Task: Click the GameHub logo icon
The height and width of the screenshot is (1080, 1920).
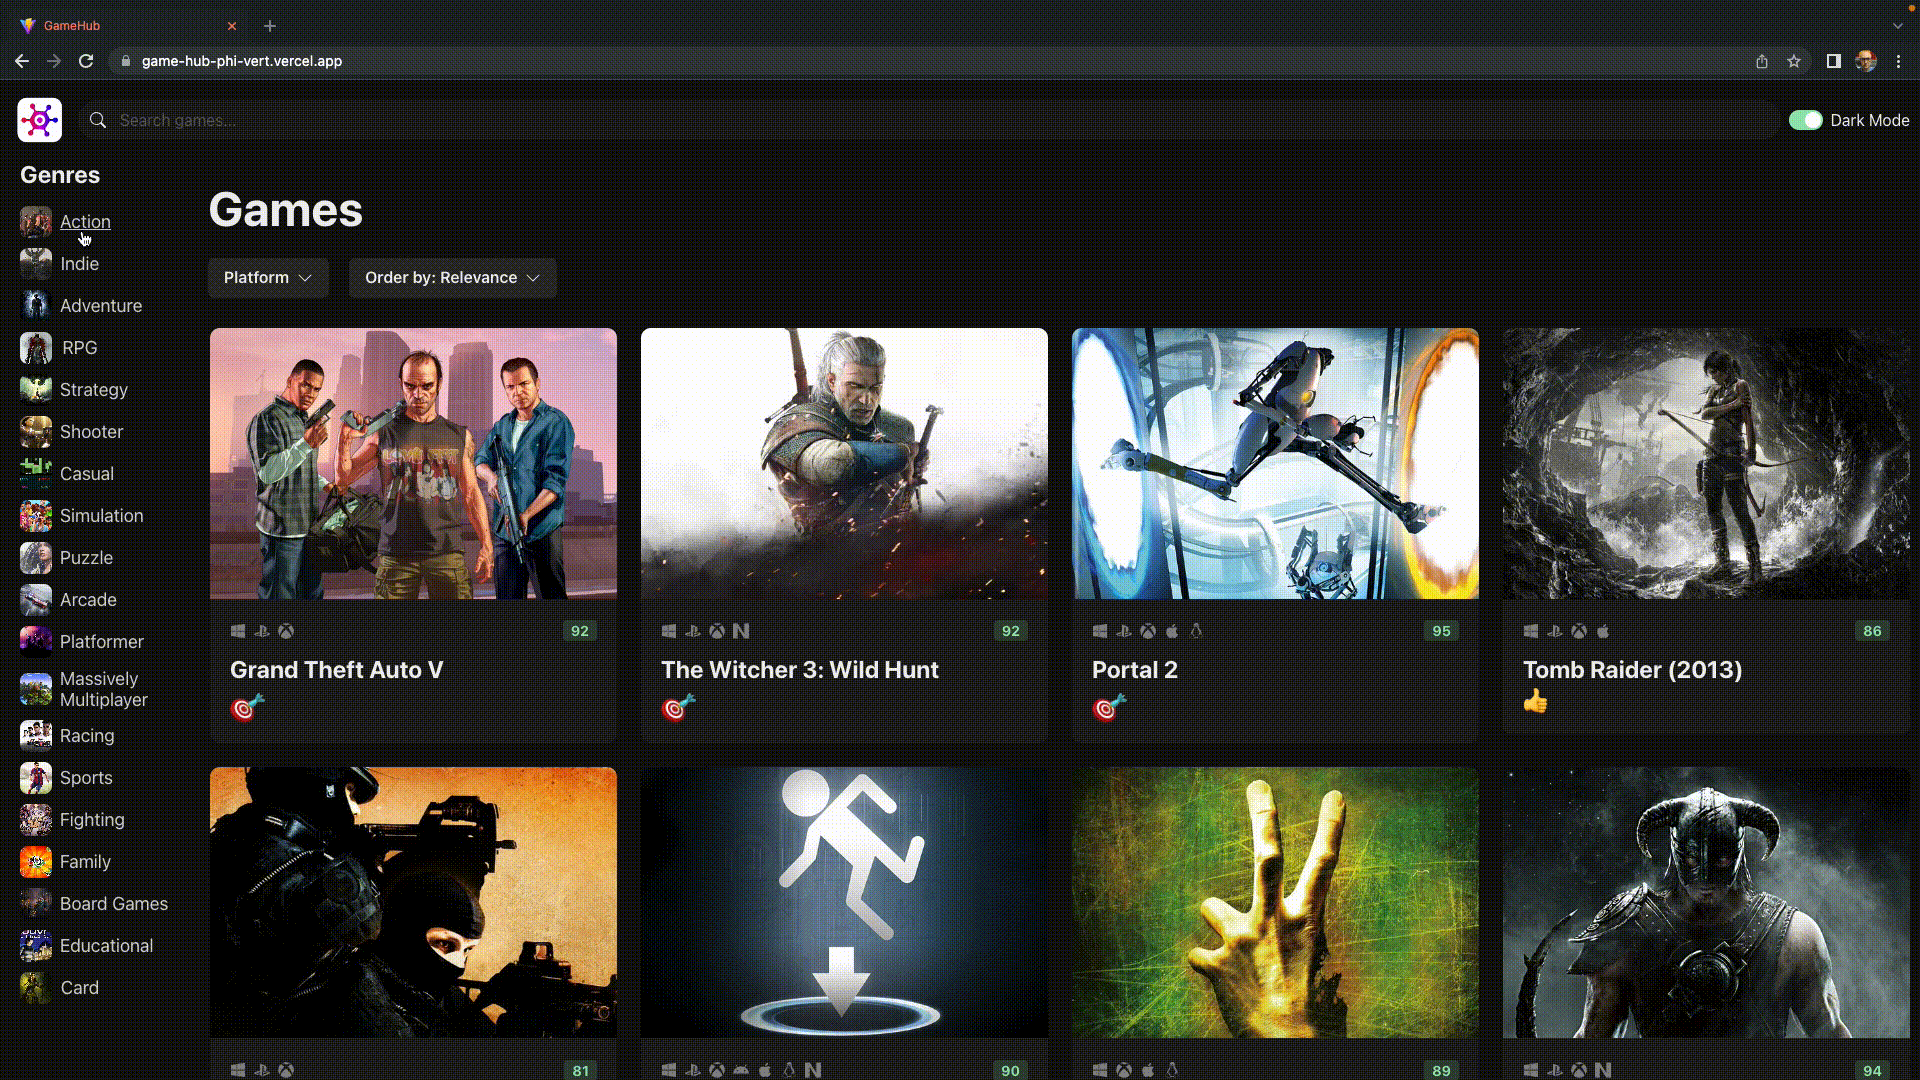Action: (x=40, y=120)
